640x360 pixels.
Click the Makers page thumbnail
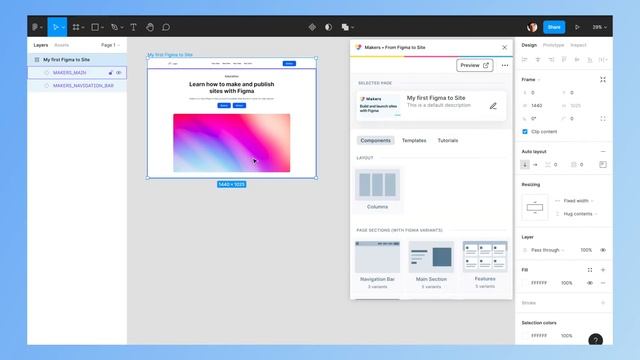coord(379,106)
